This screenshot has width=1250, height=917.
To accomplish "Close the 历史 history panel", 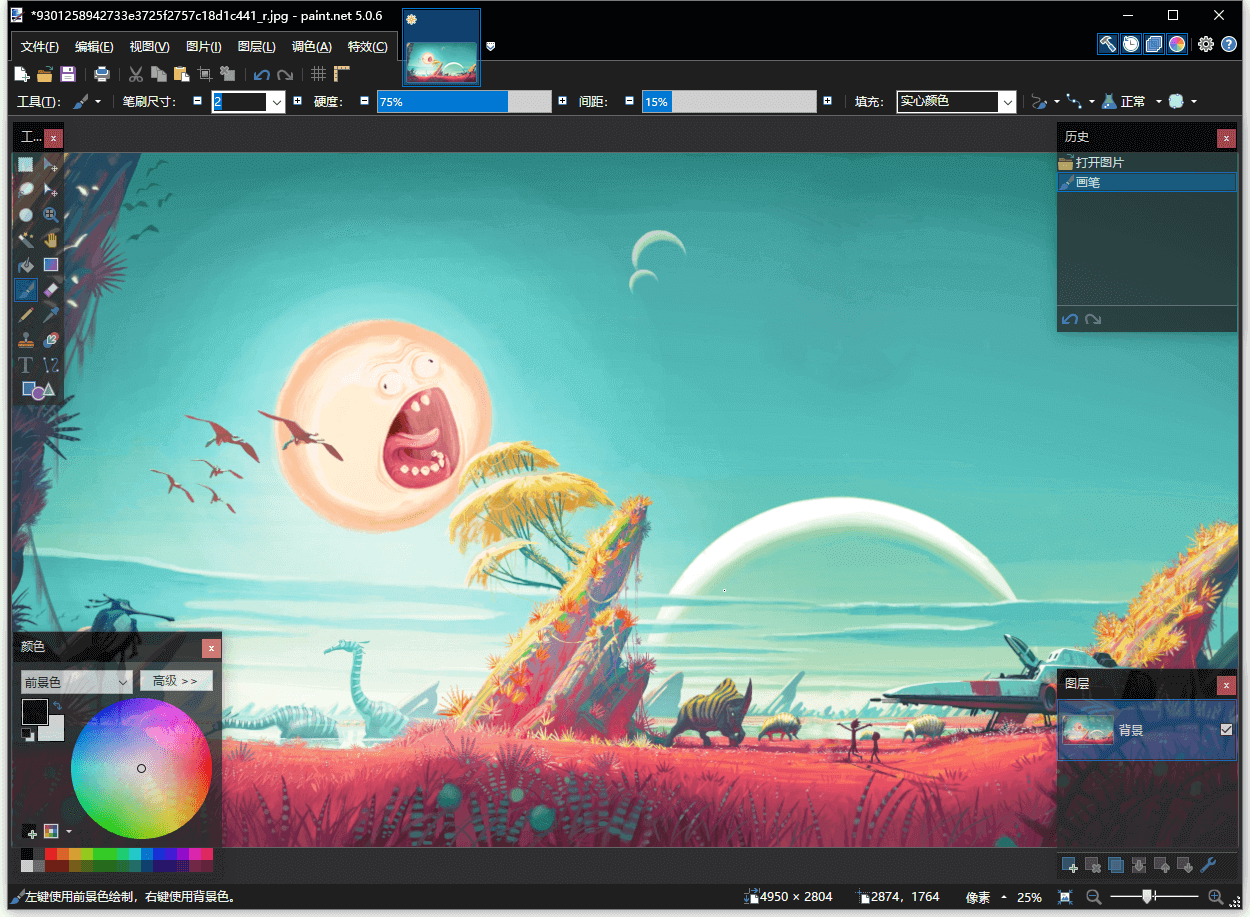I will click(1227, 138).
